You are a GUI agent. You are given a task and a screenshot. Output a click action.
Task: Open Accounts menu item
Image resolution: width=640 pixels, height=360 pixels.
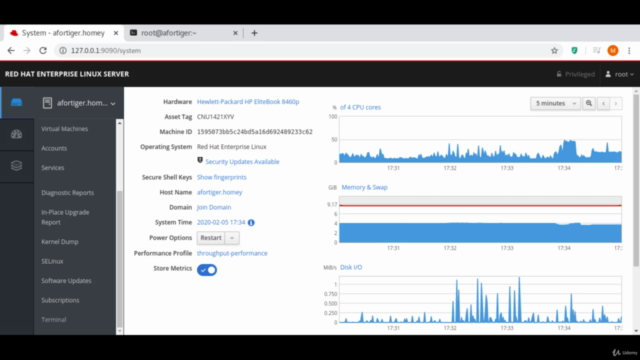pos(54,149)
